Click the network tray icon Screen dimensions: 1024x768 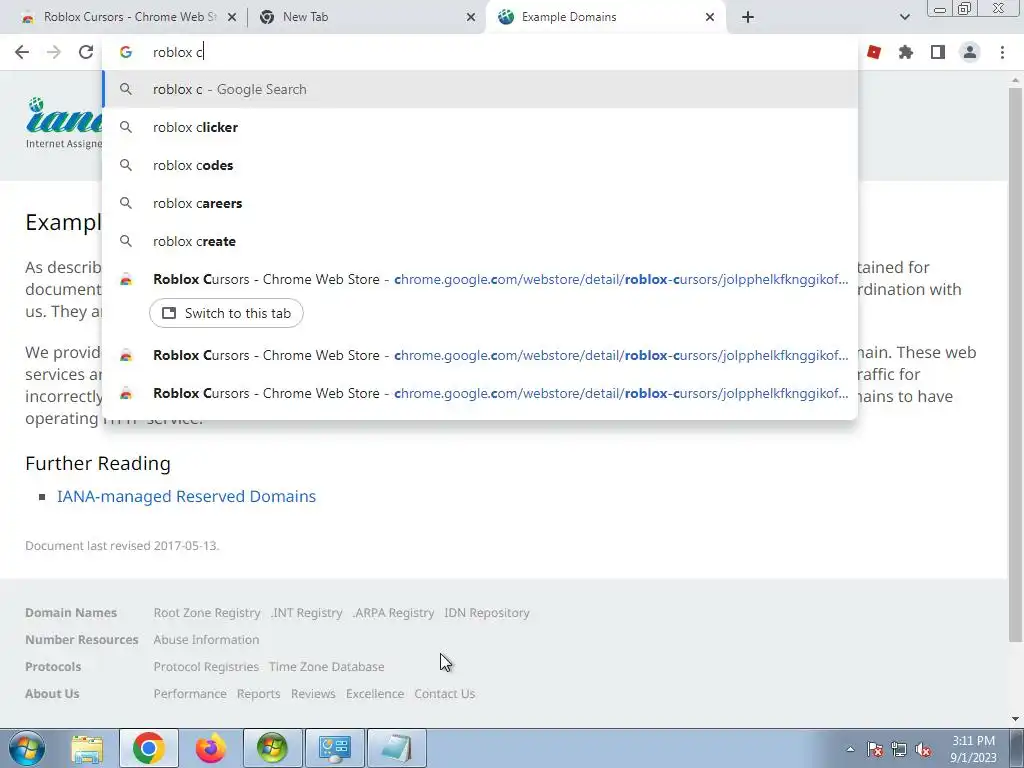[x=899, y=749]
